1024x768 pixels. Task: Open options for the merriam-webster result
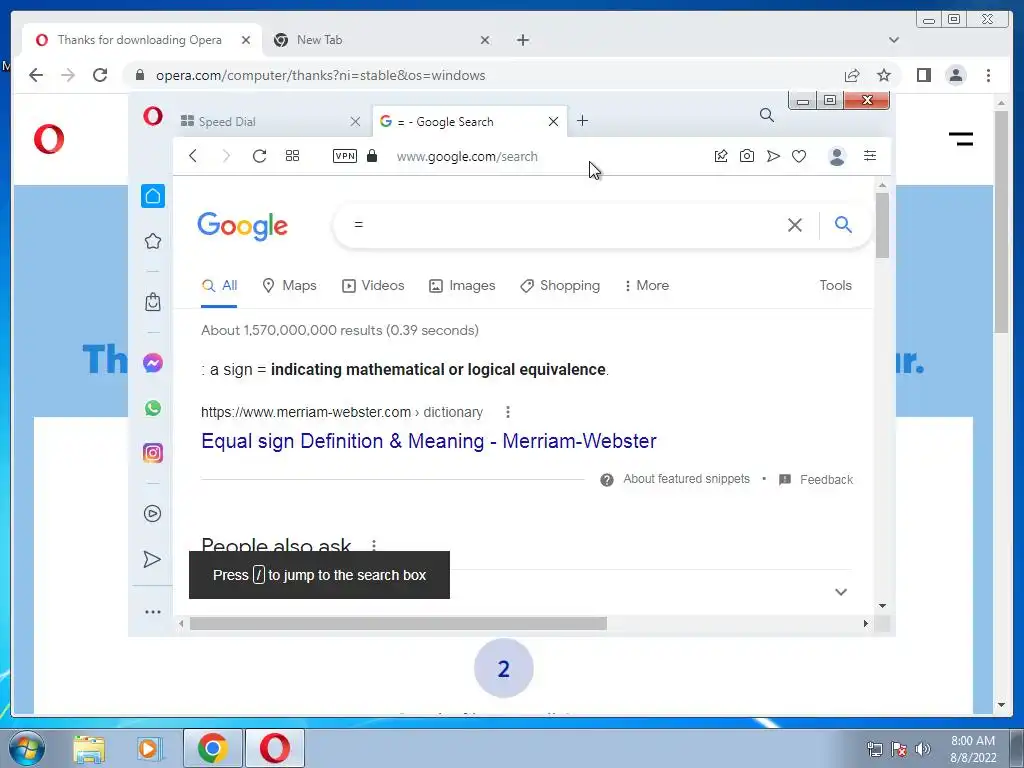(x=507, y=412)
